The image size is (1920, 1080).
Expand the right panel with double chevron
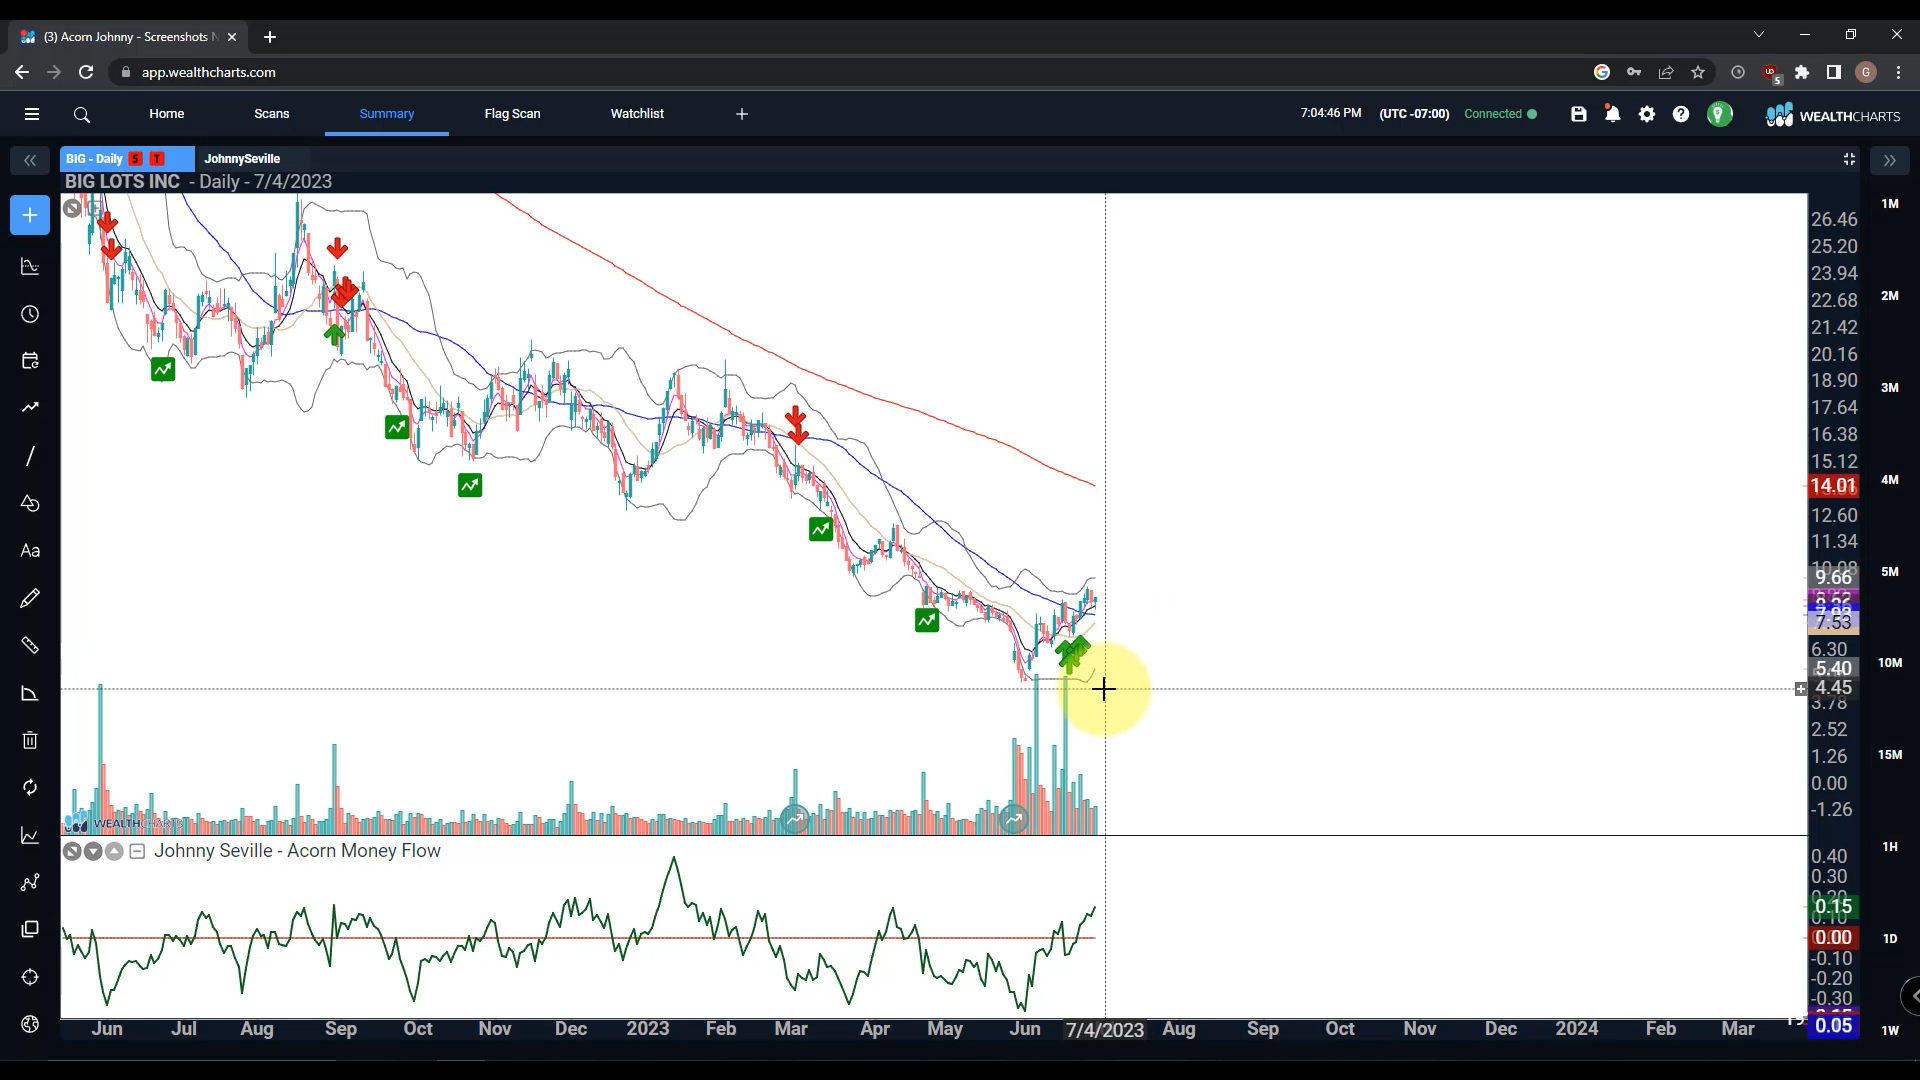pos(1889,160)
